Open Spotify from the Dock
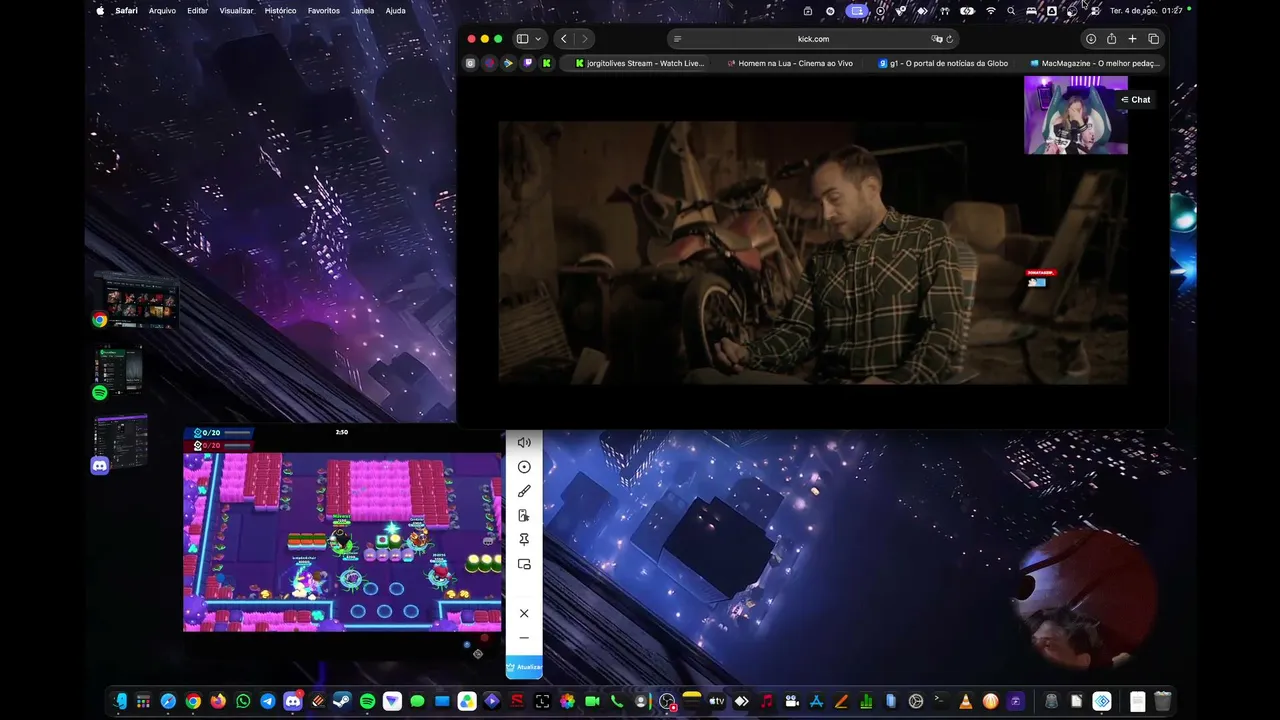Screen dimensions: 1280x720 367,701
